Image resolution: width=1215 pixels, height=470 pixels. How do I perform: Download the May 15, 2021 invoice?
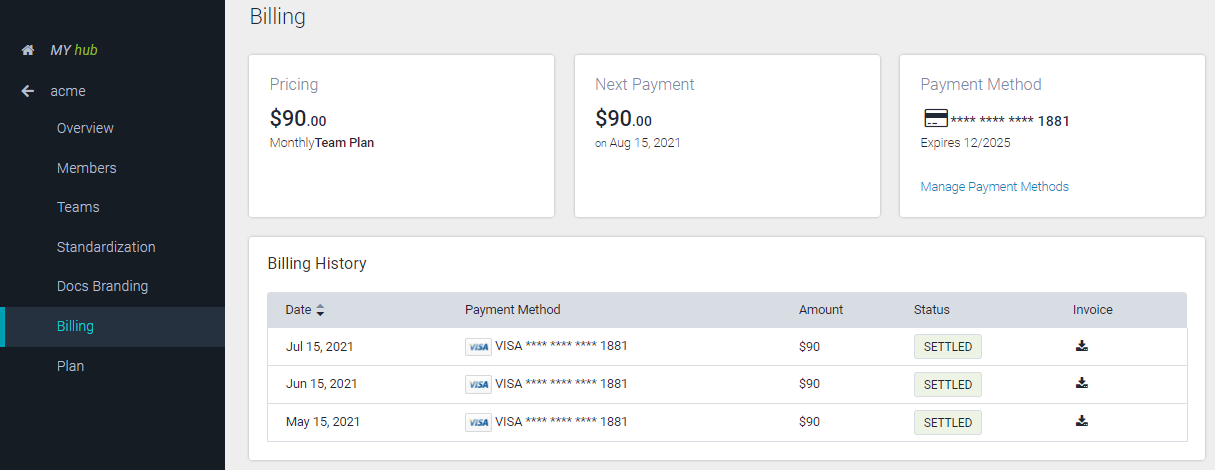1082,421
